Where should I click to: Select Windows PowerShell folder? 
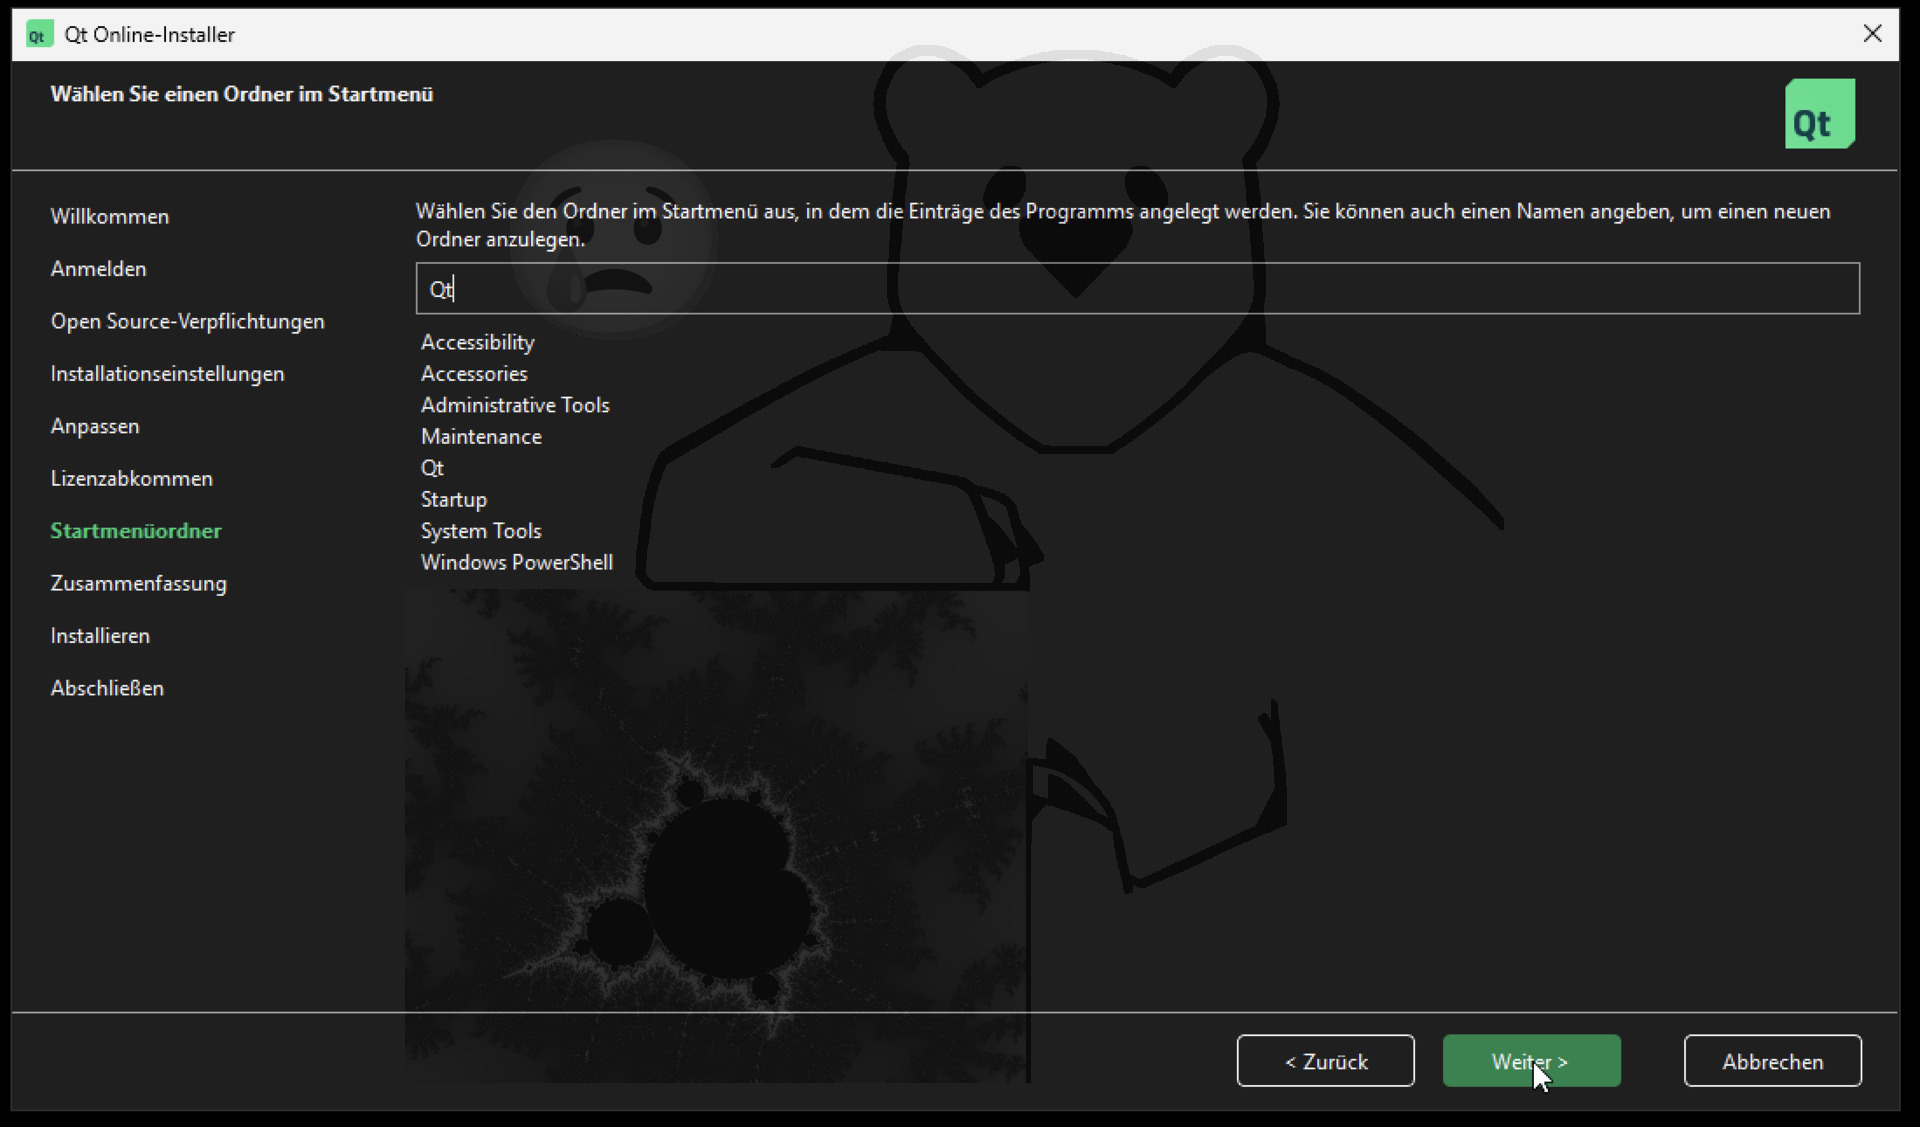pos(516,562)
